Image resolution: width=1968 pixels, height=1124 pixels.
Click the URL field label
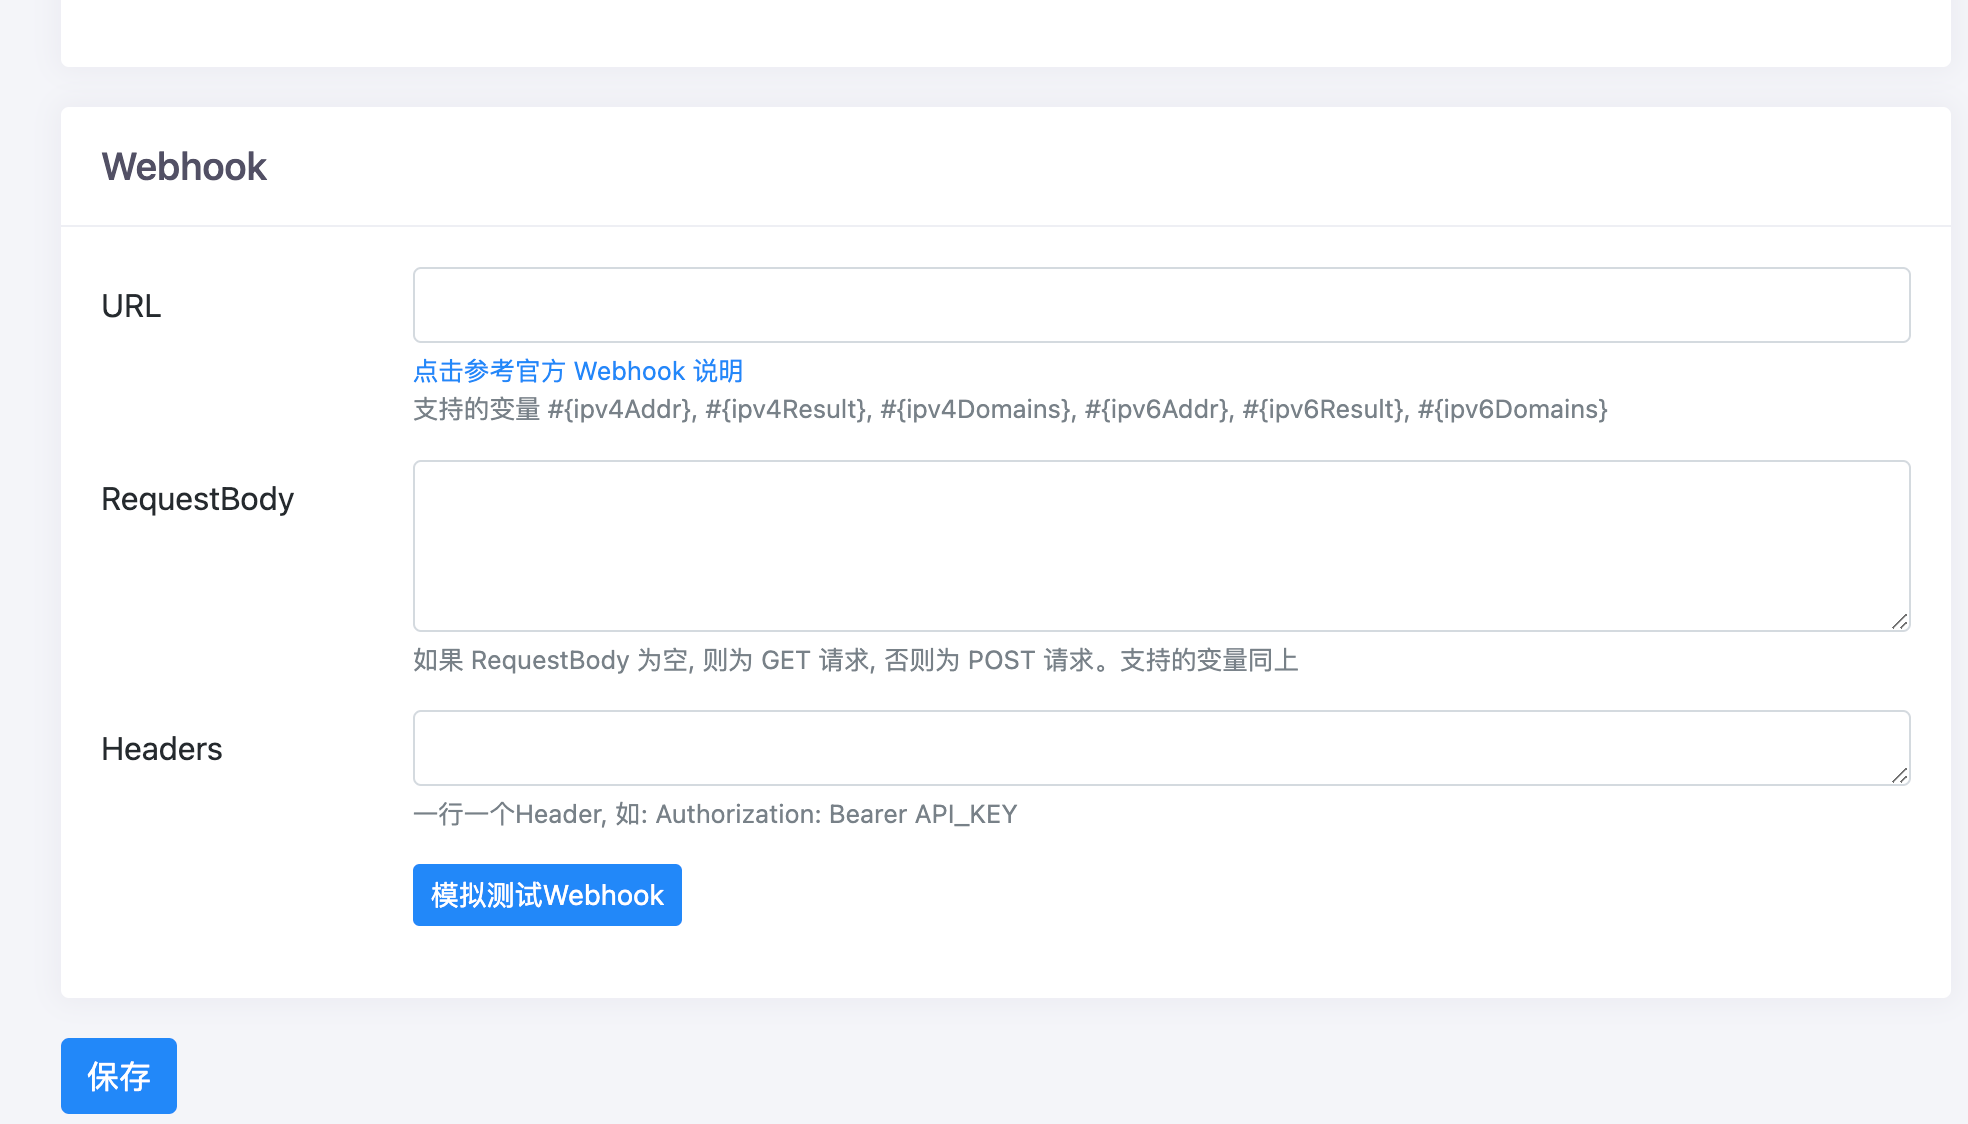131,306
